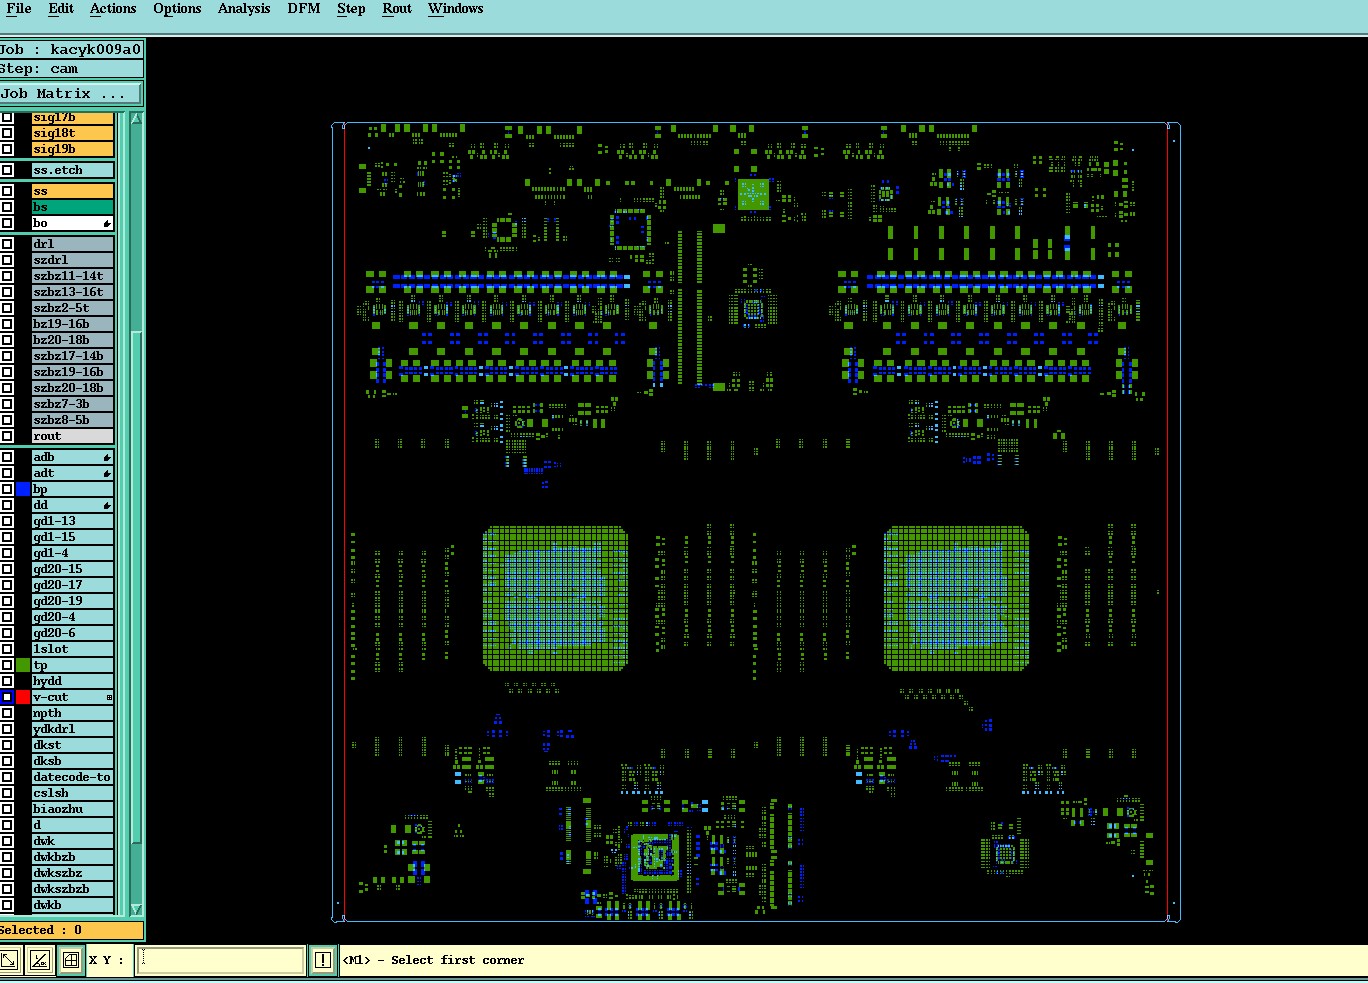Toggle checkbox for rout layer
The width and height of the screenshot is (1368, 983).
click(x=7, y=436)
